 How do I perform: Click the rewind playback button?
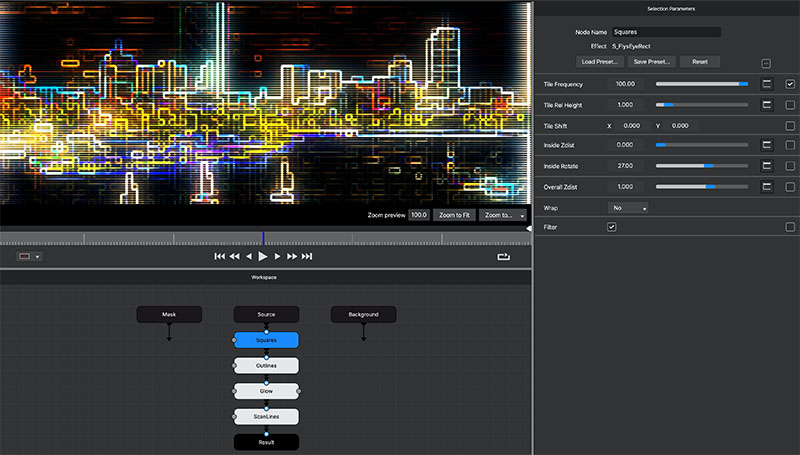coord(234,257)
